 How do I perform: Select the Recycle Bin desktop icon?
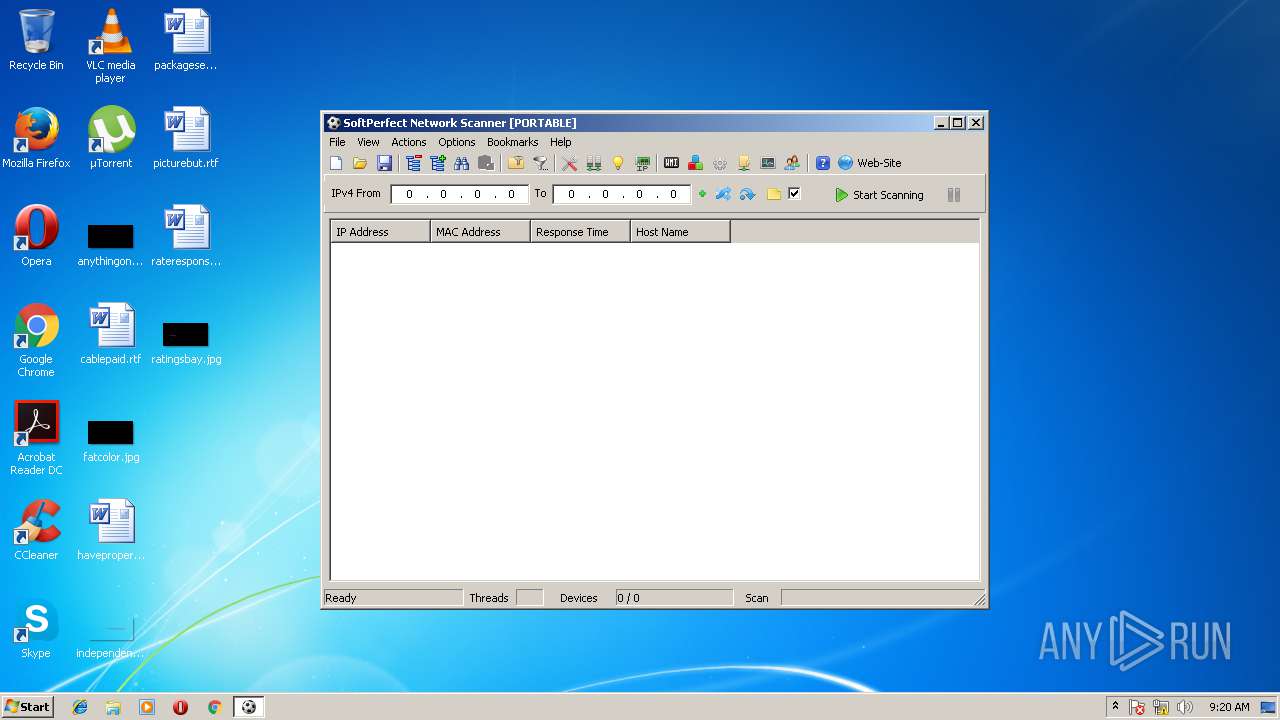(x=36, y=40)
